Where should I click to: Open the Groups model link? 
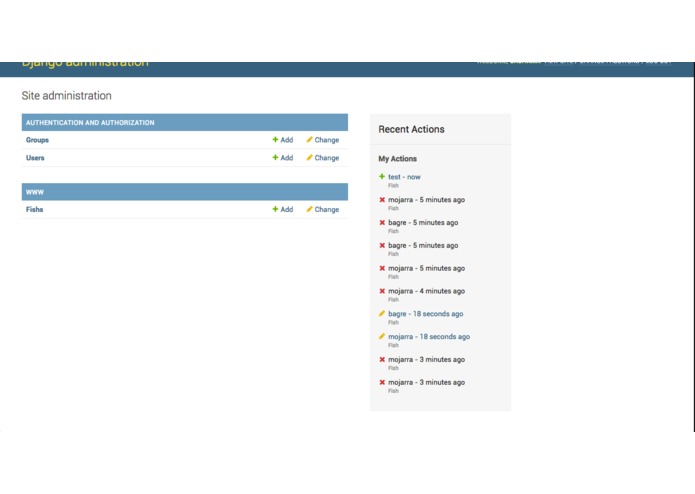click(37, 140)
